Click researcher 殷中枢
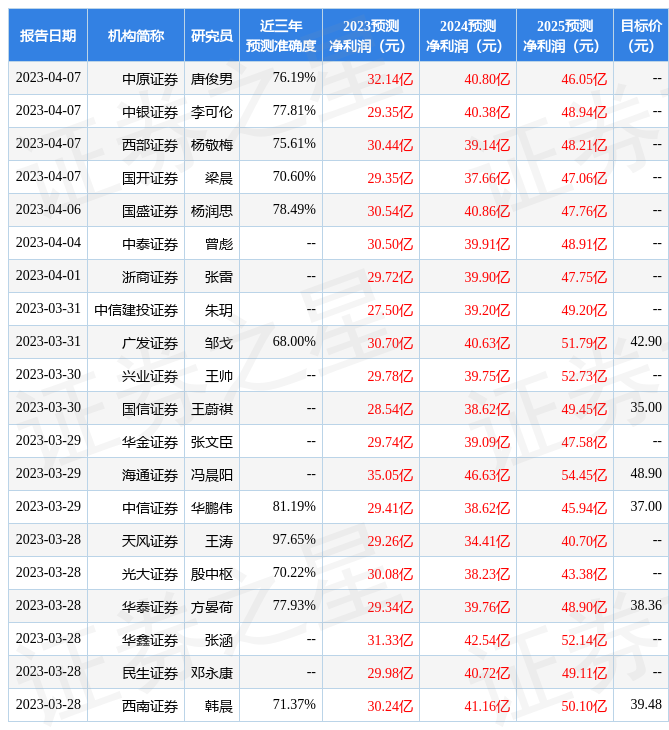Viewport: 669px width, 730px height. click(x=212, y=574)
